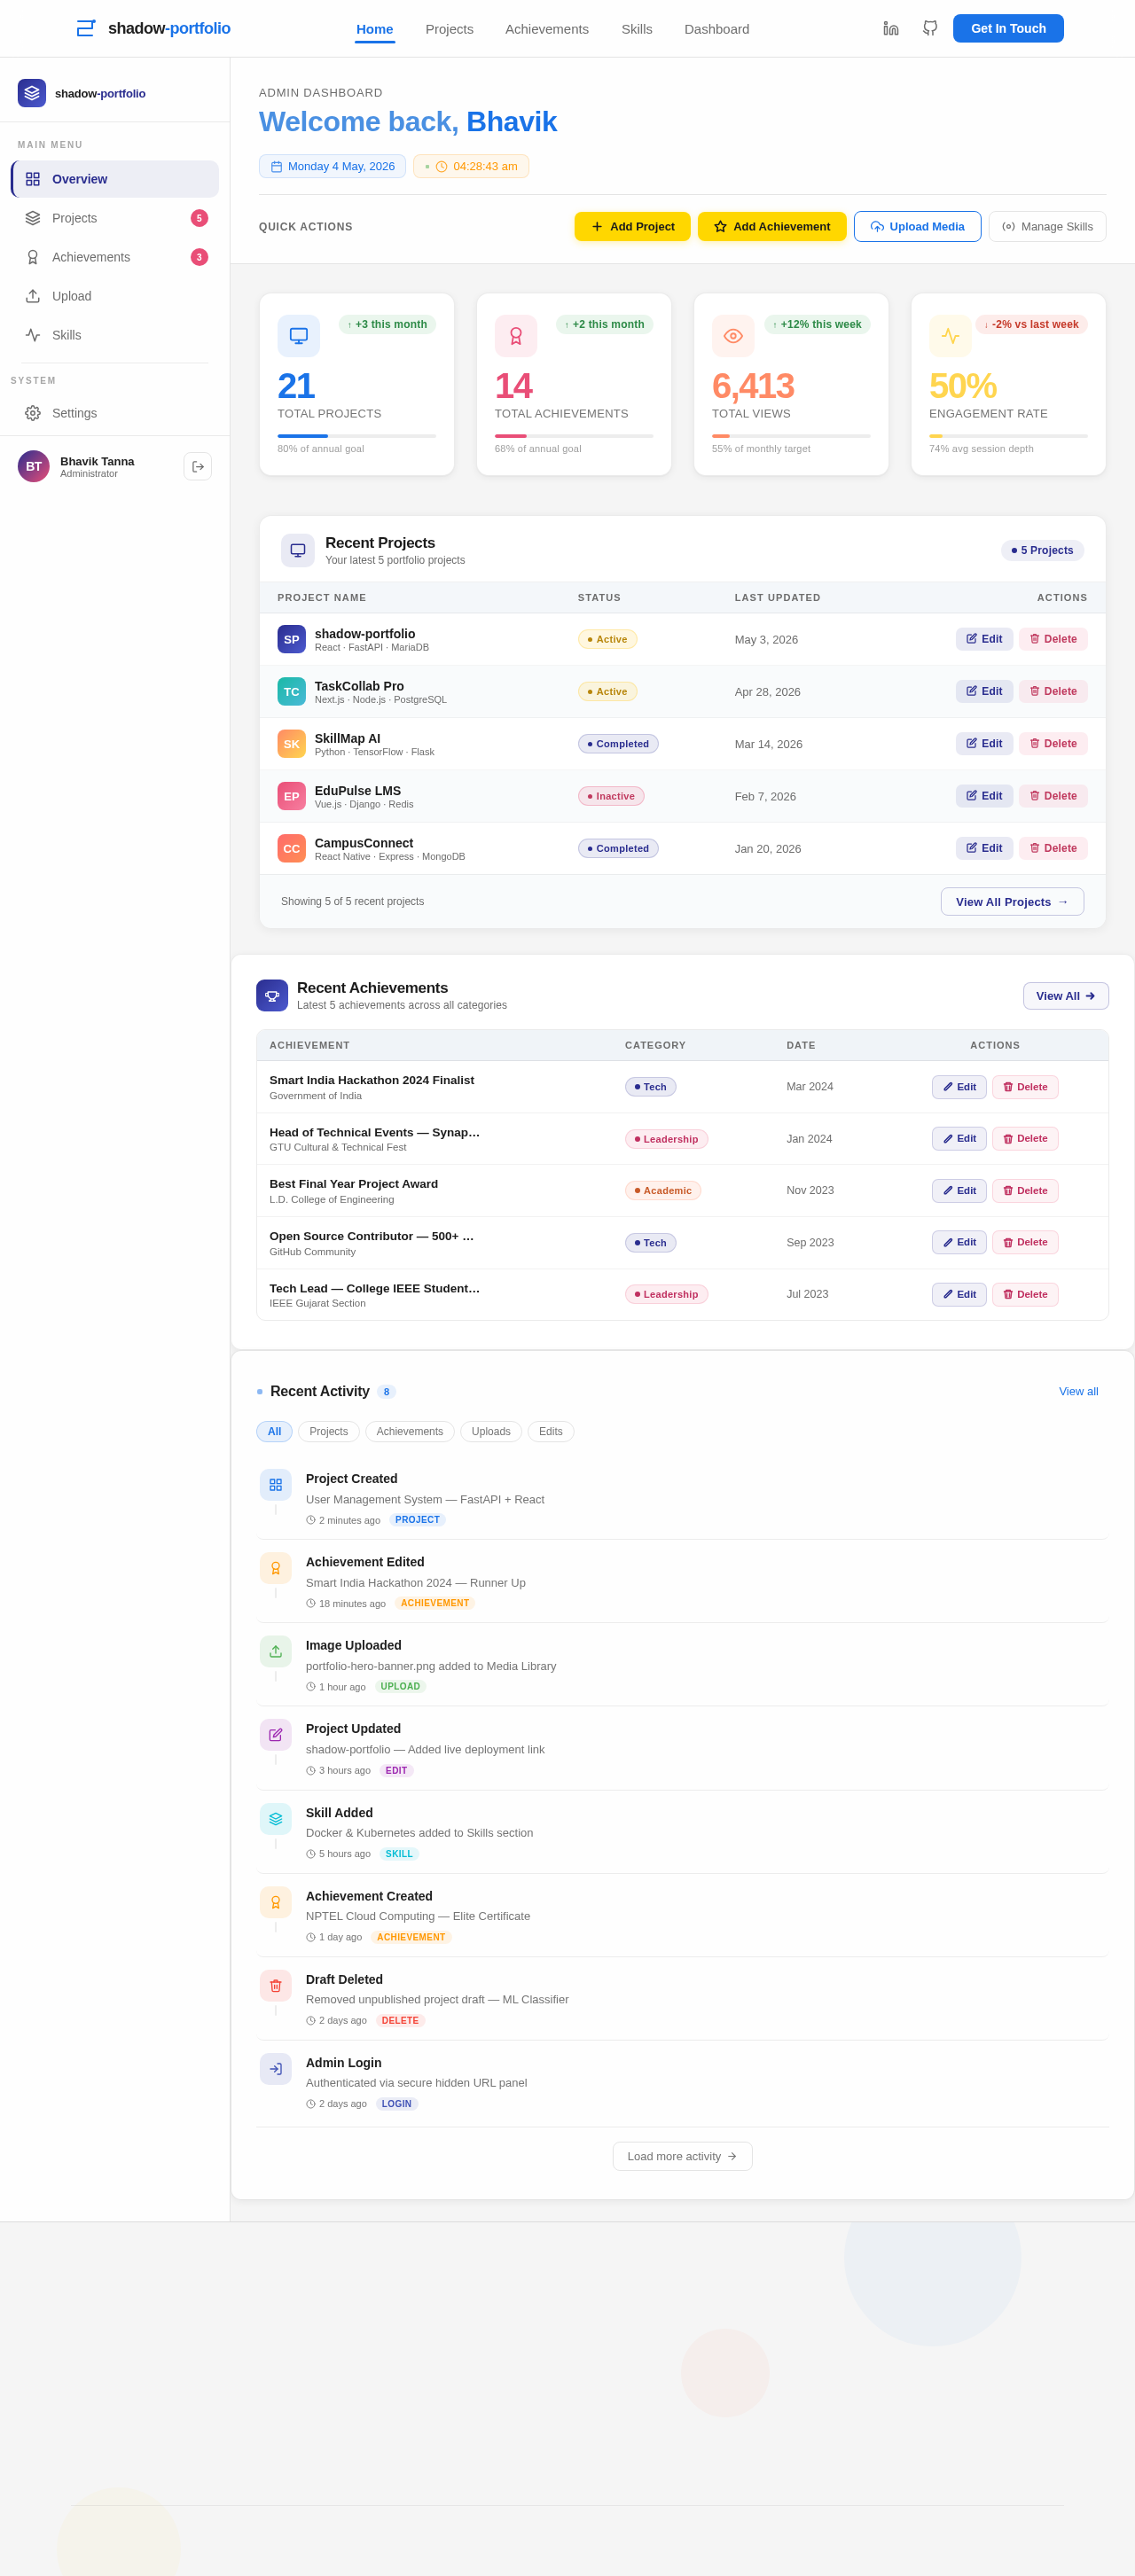Click Manage Skills quick action
The width and height of the screenshot is (1135, 2576).
1047,227
